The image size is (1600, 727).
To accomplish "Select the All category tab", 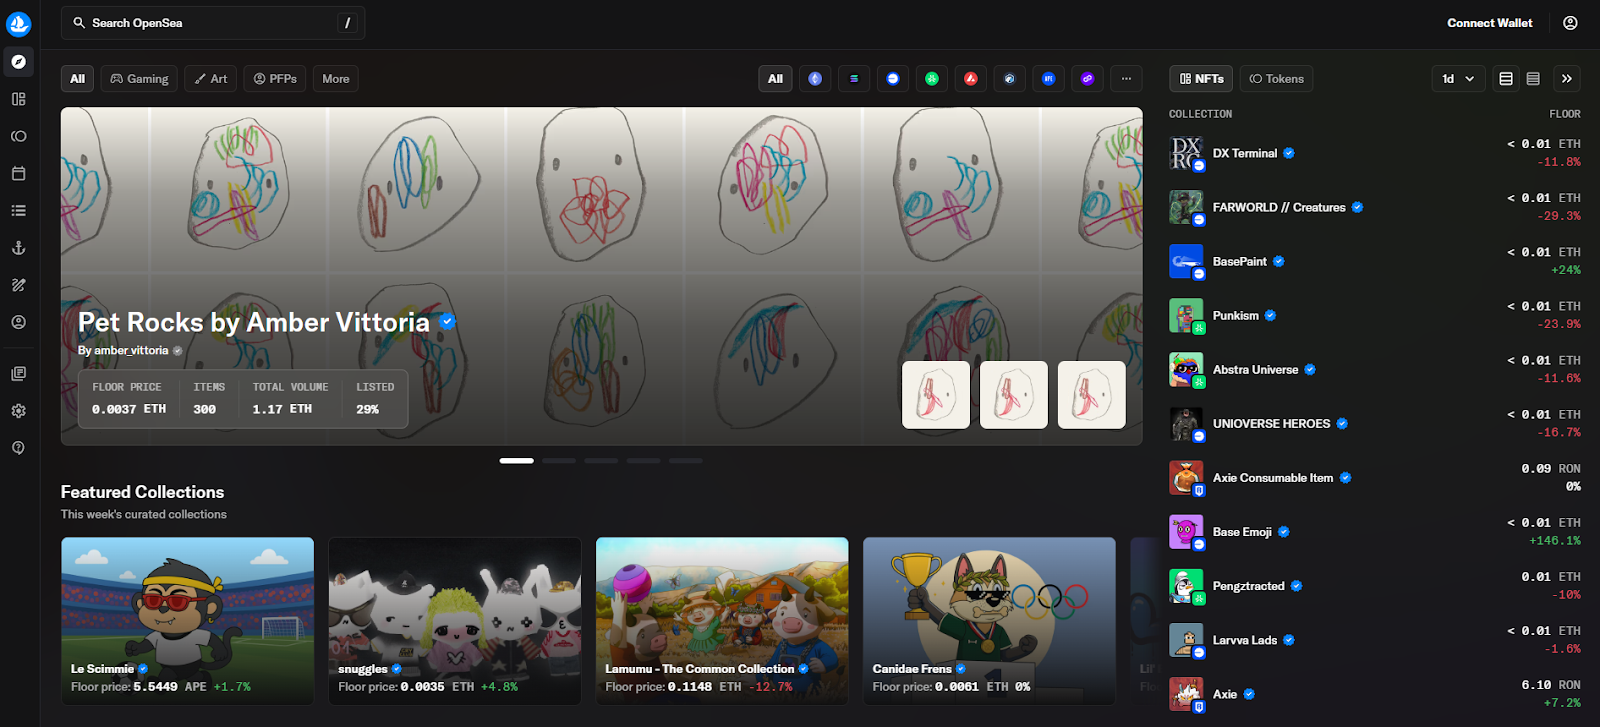I will [x=77, y=79].
